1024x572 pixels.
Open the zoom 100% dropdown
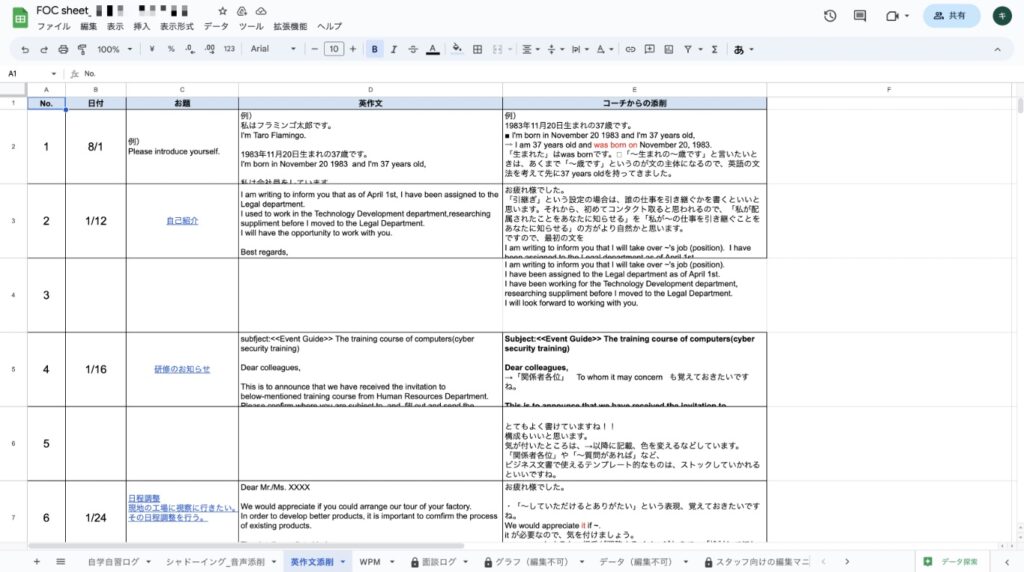(114, 50)
